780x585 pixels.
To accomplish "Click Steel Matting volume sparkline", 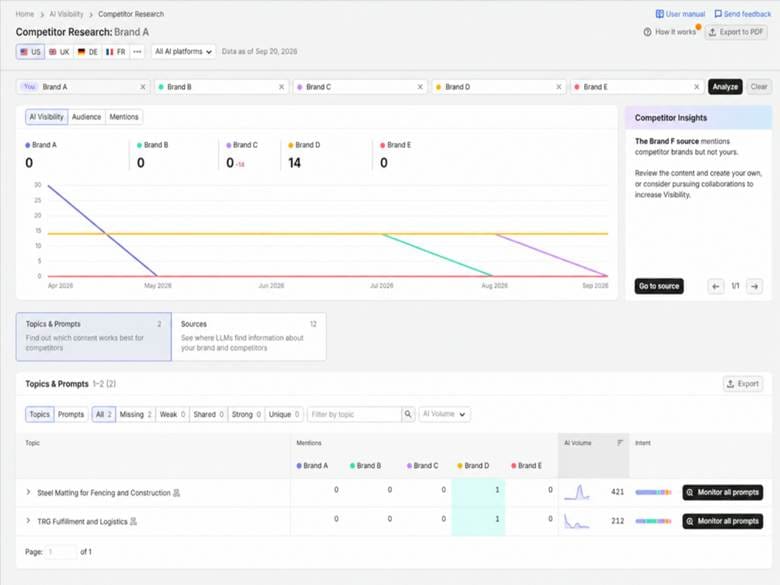I will click(577, 492).
